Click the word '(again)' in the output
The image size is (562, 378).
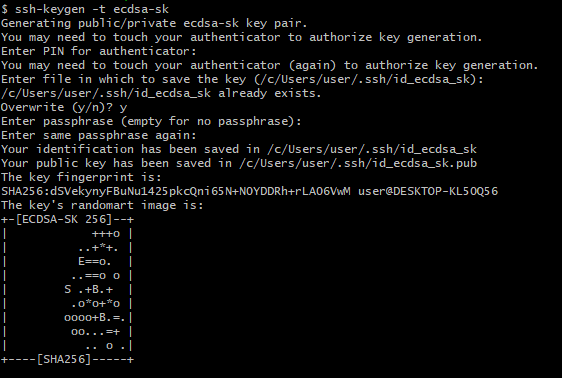pos(313,65)
